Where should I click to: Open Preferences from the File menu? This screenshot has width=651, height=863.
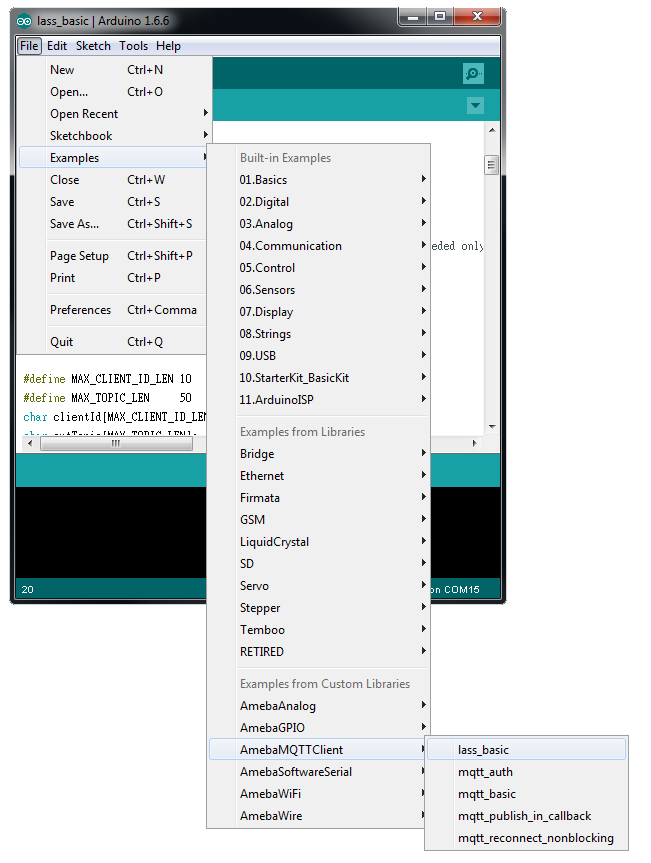[114, 310]
